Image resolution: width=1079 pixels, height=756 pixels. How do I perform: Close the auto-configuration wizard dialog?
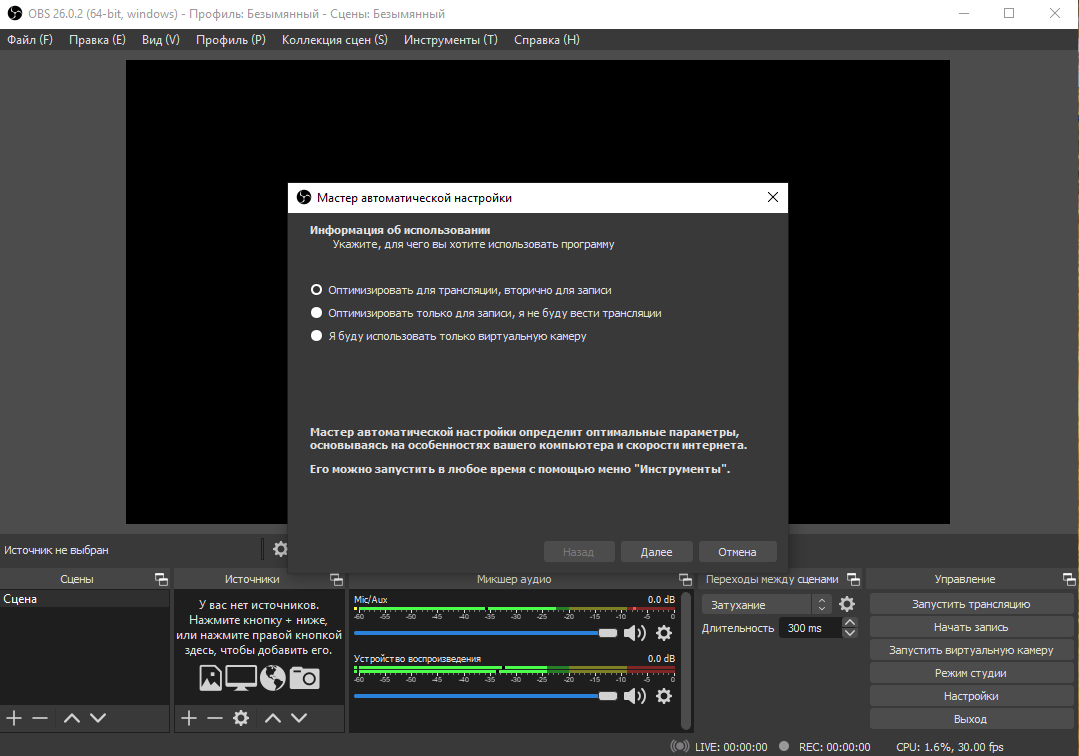click(x=773, y=197)
